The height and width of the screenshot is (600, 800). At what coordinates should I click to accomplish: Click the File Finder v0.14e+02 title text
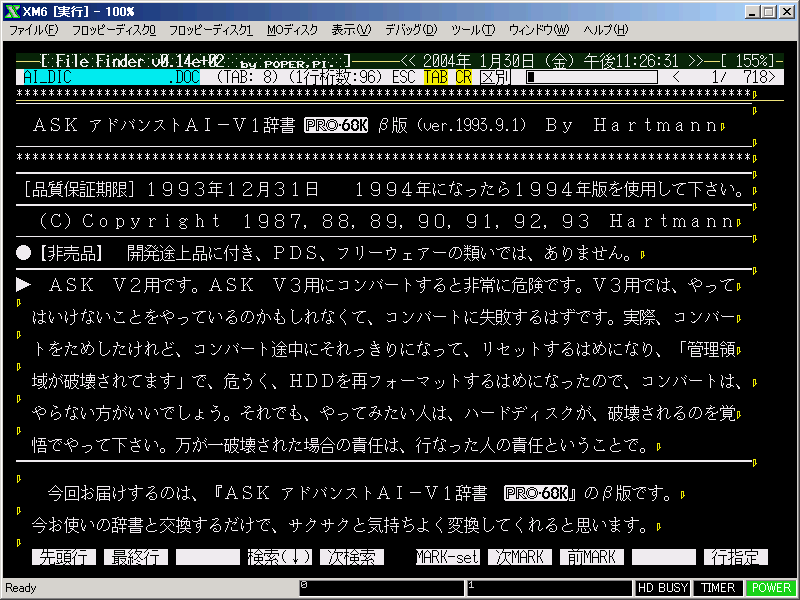tap(140, 61)
